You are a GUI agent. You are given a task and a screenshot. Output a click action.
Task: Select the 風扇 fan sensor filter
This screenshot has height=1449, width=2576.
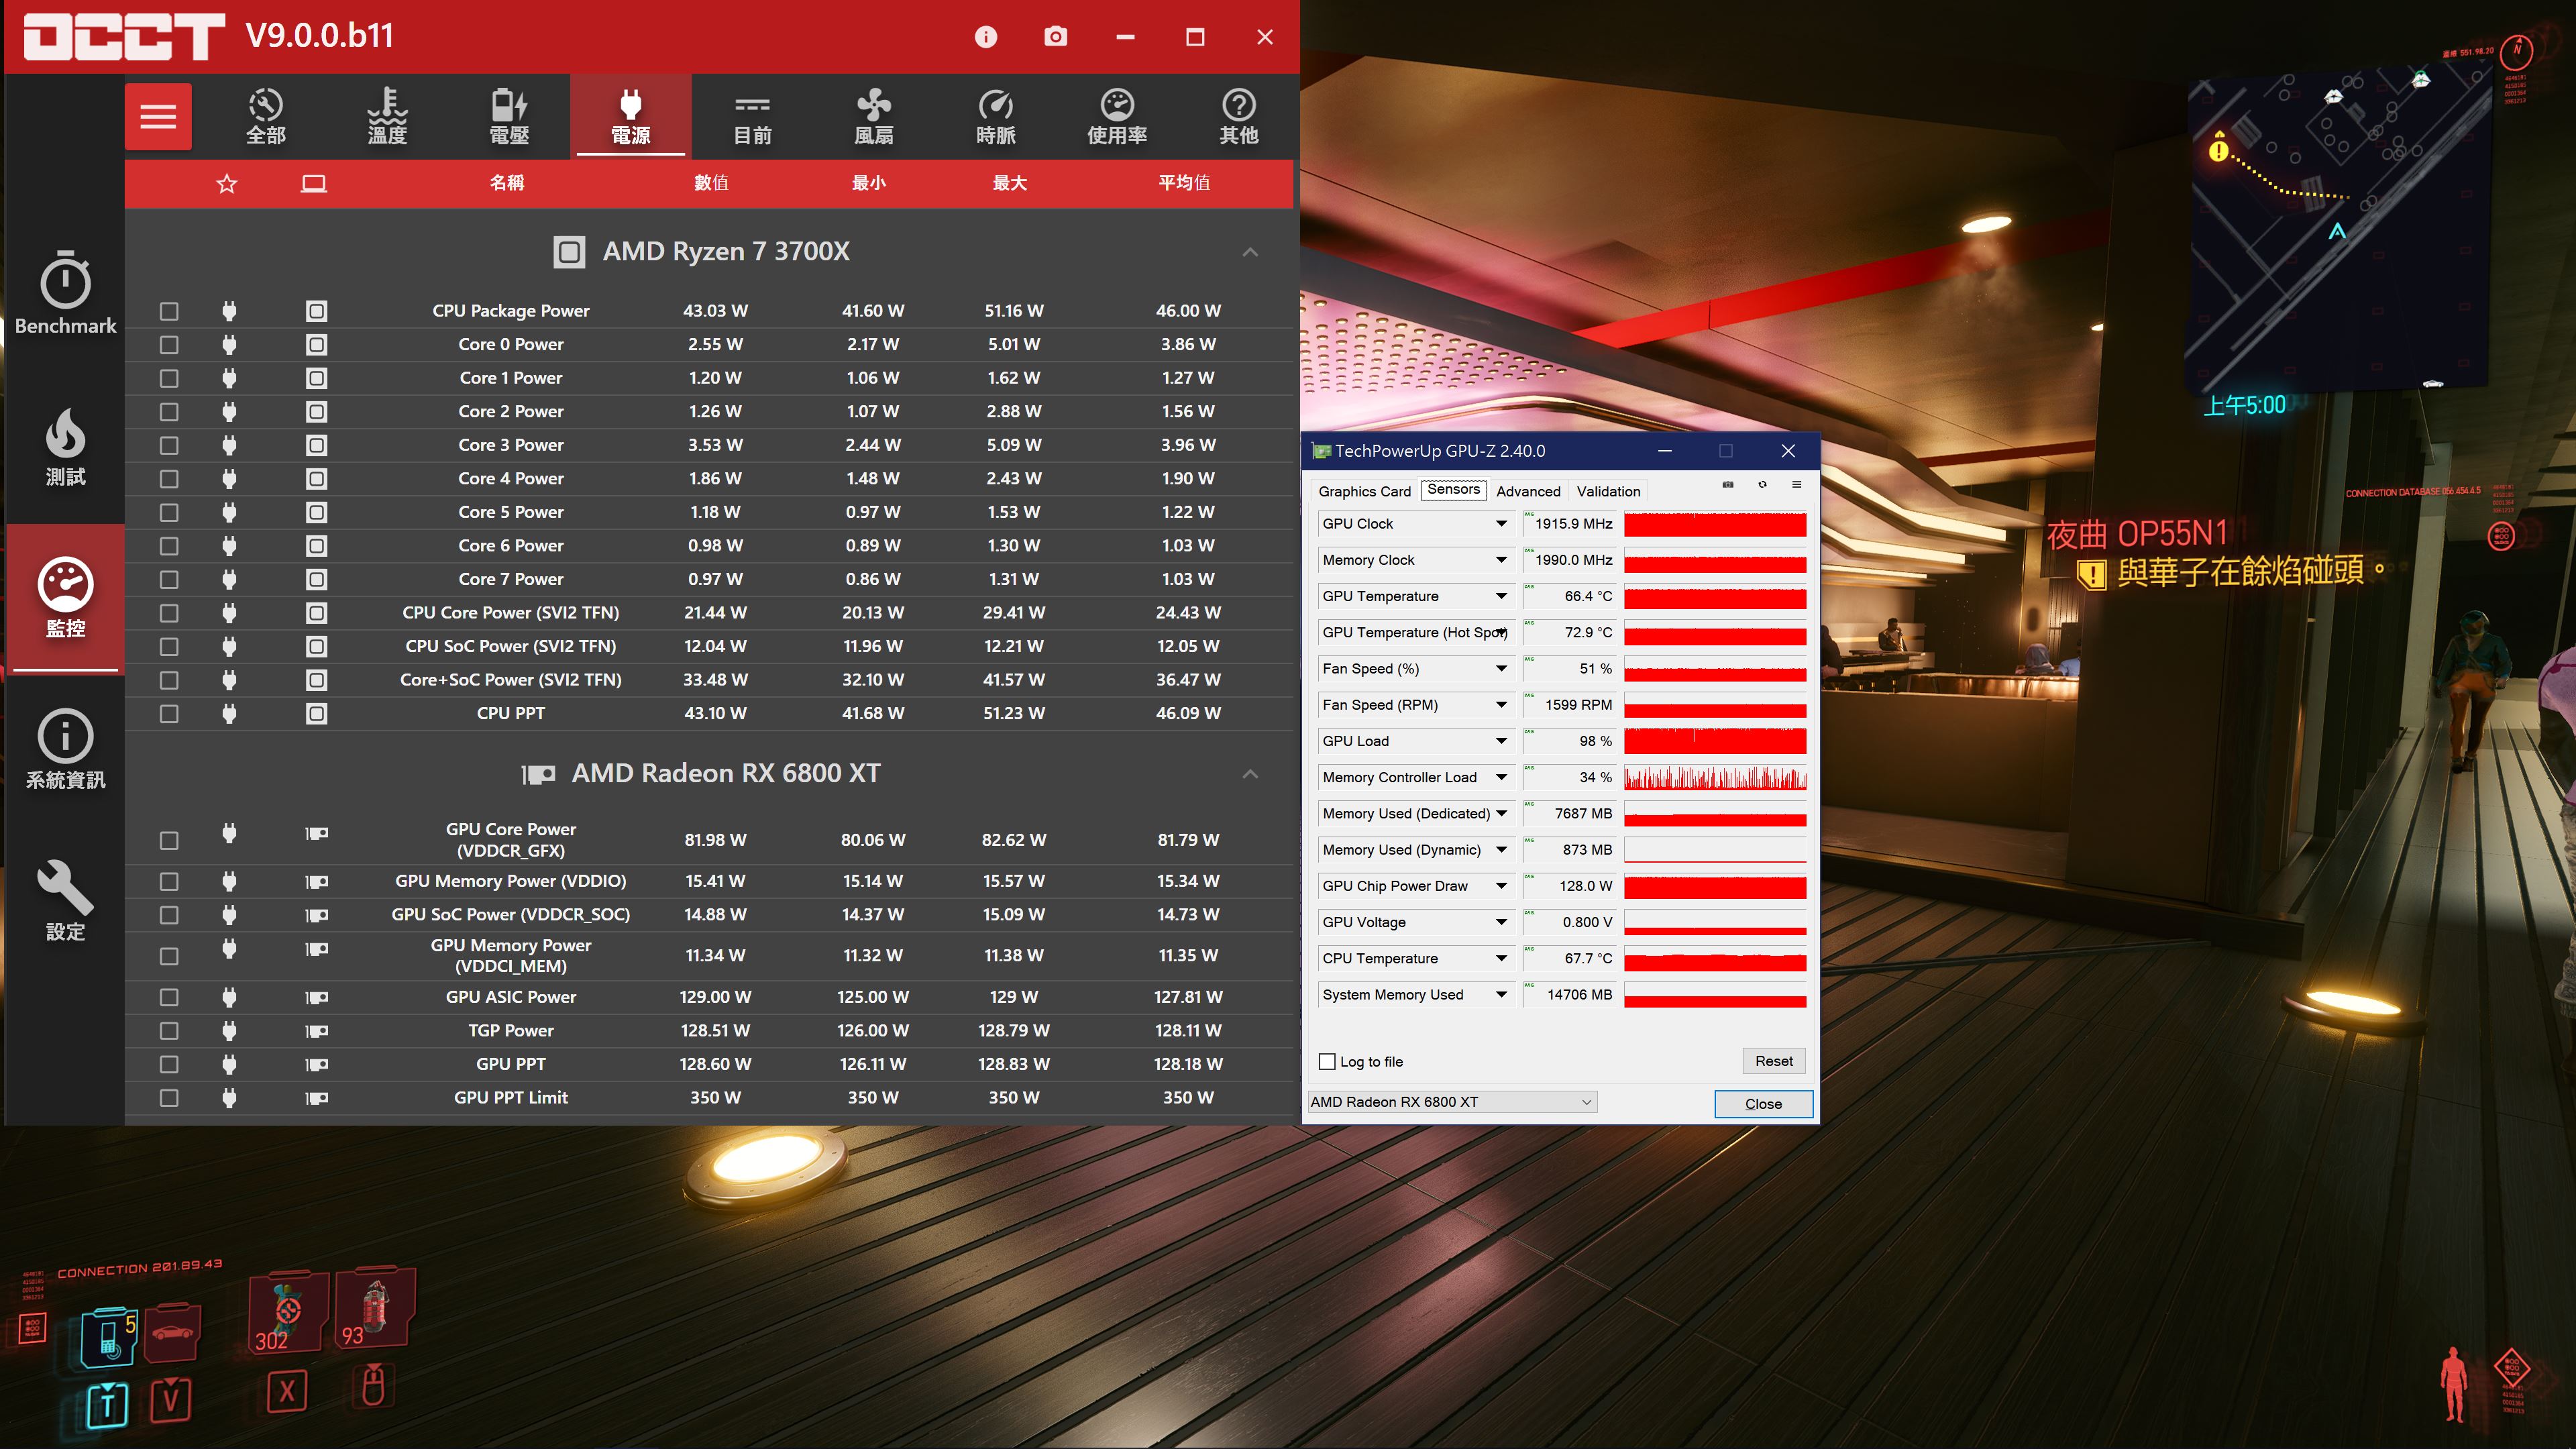pos(873,116)
